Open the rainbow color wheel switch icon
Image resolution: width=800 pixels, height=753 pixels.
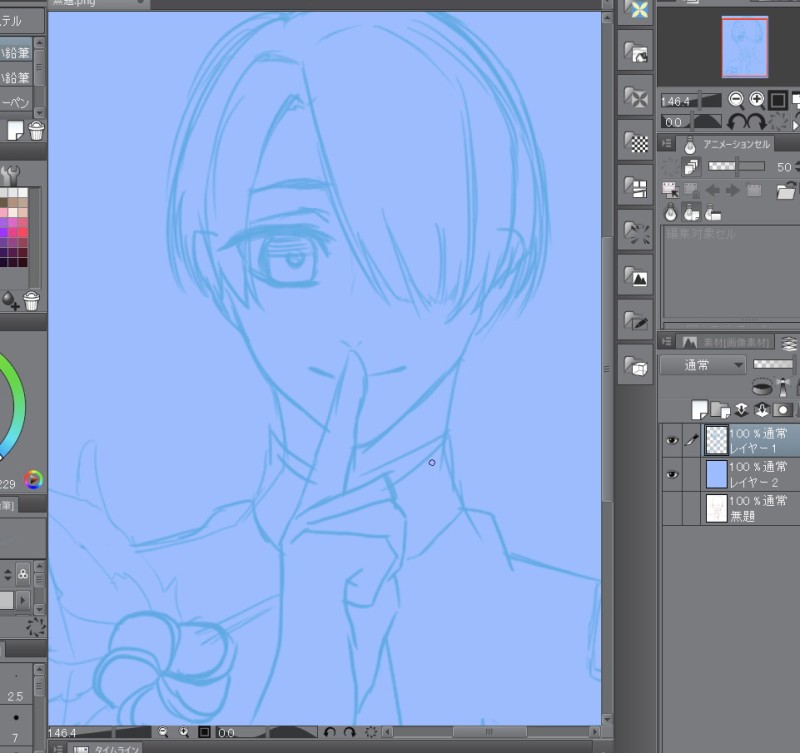click(x=34, y=480)
